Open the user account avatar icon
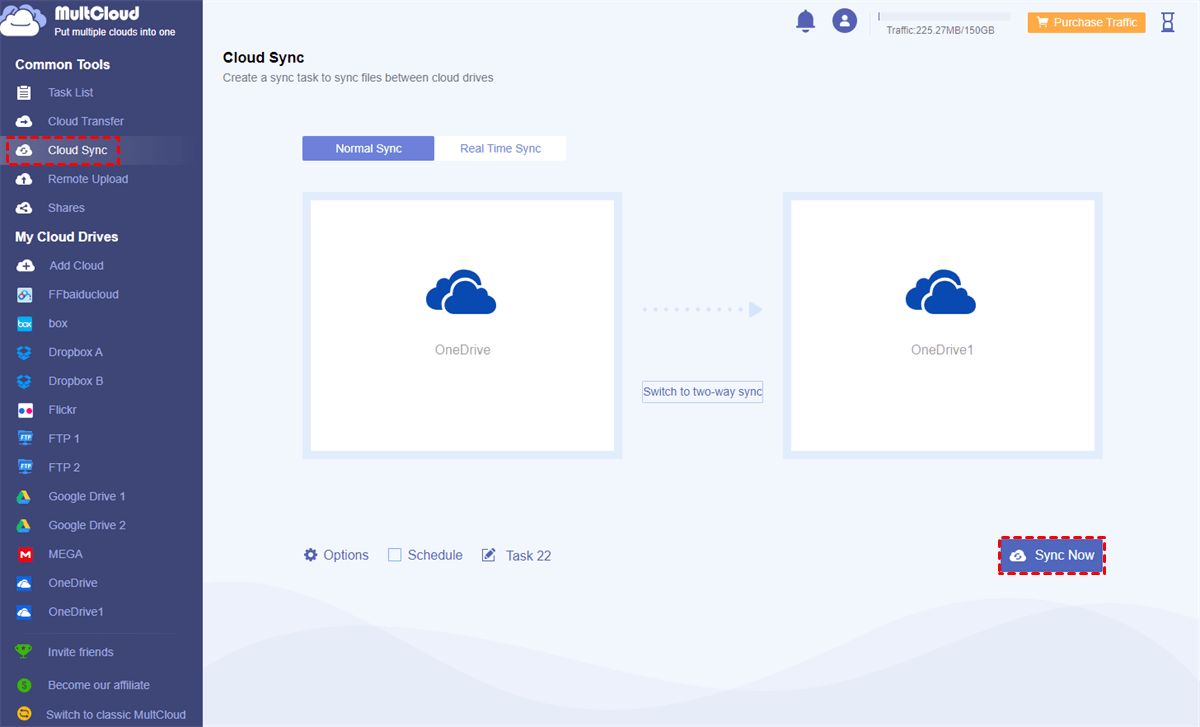The image size is (1200, 727). pos(845,21)
